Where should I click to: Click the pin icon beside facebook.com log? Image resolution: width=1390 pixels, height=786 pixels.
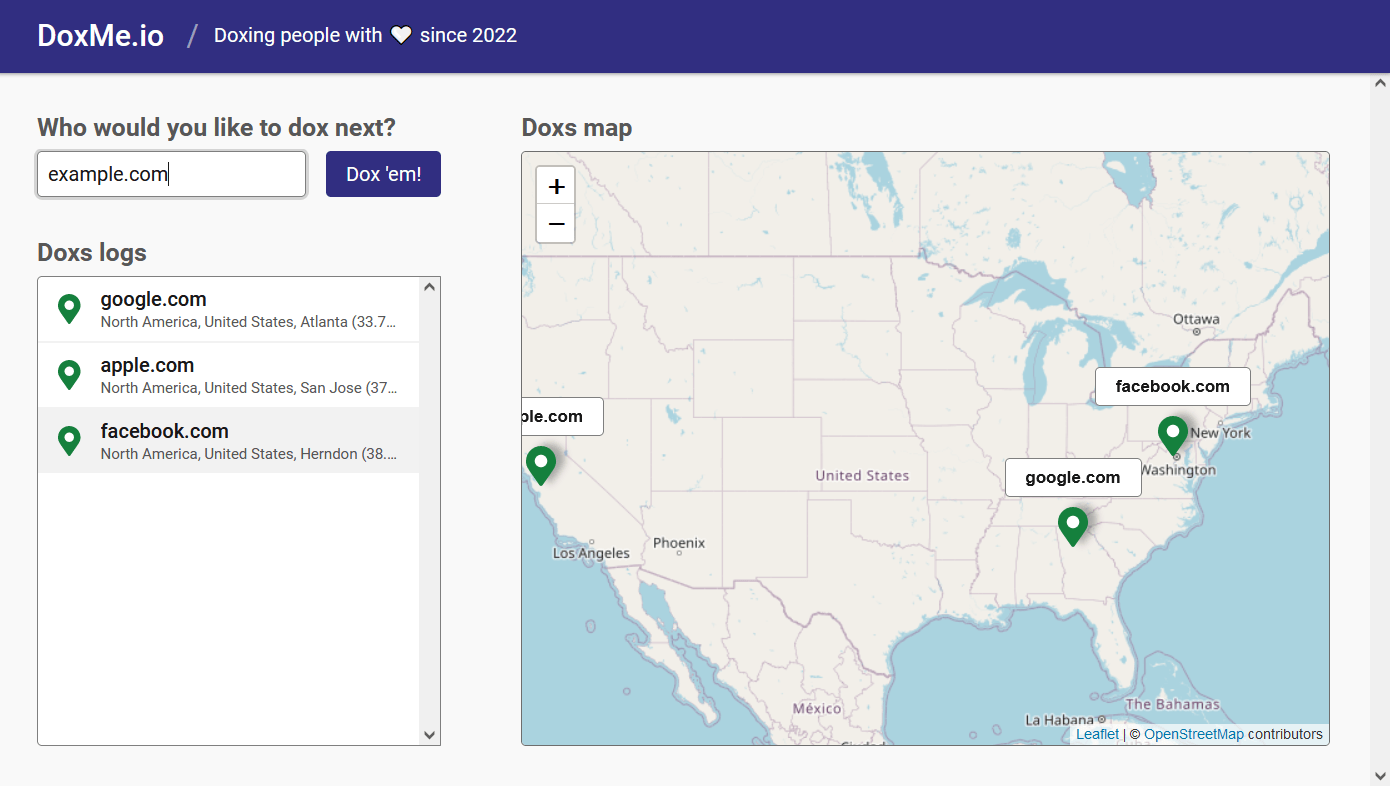(x=69, y=441)
